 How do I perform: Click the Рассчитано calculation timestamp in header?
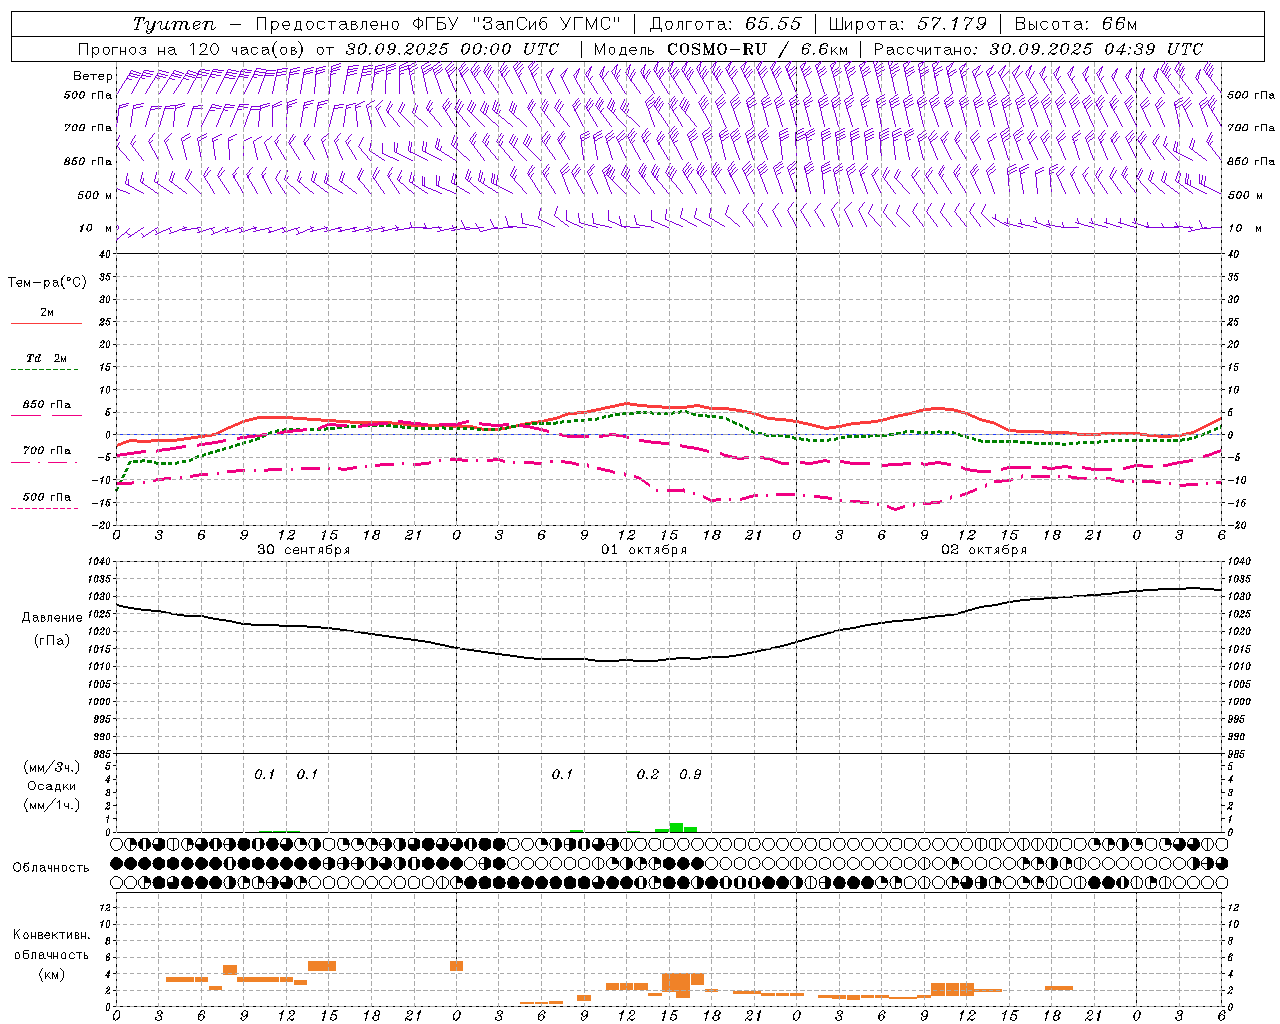click(1037, 49)
